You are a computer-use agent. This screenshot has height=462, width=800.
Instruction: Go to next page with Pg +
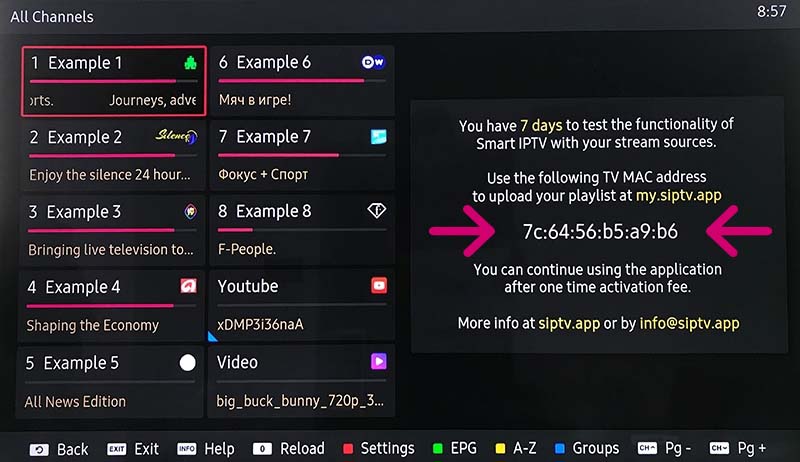coord(738,448)
